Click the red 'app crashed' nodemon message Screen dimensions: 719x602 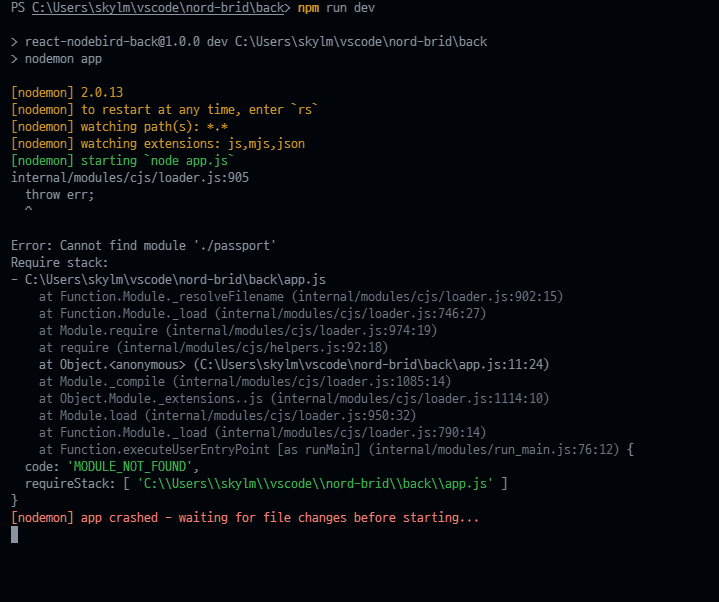pyautogui.click(x=245, y=518)
